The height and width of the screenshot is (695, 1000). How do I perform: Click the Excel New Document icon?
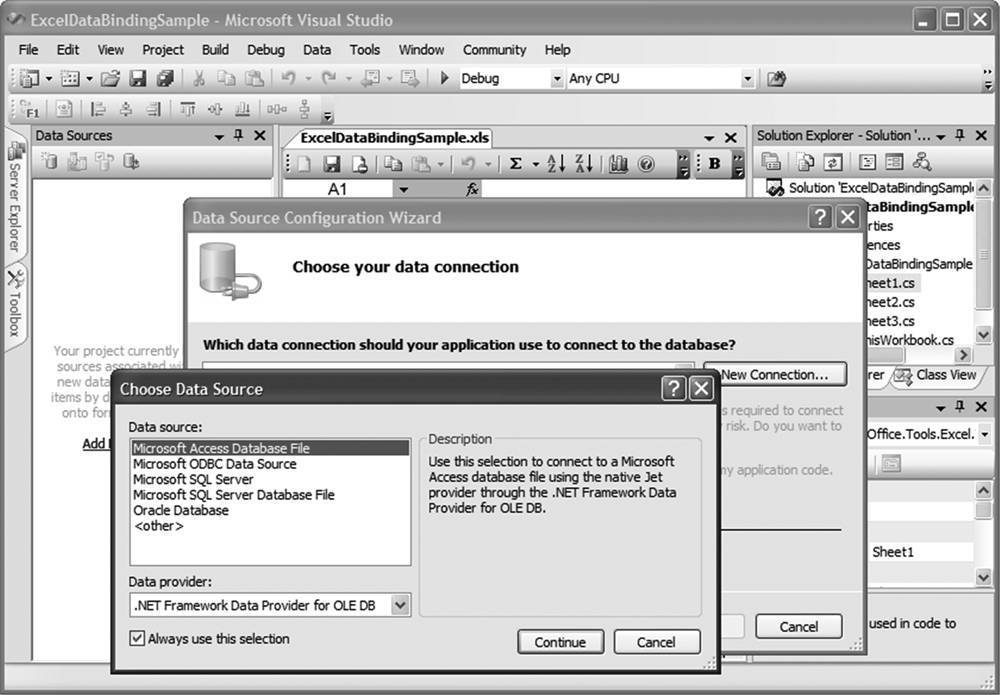pos(304,164)
